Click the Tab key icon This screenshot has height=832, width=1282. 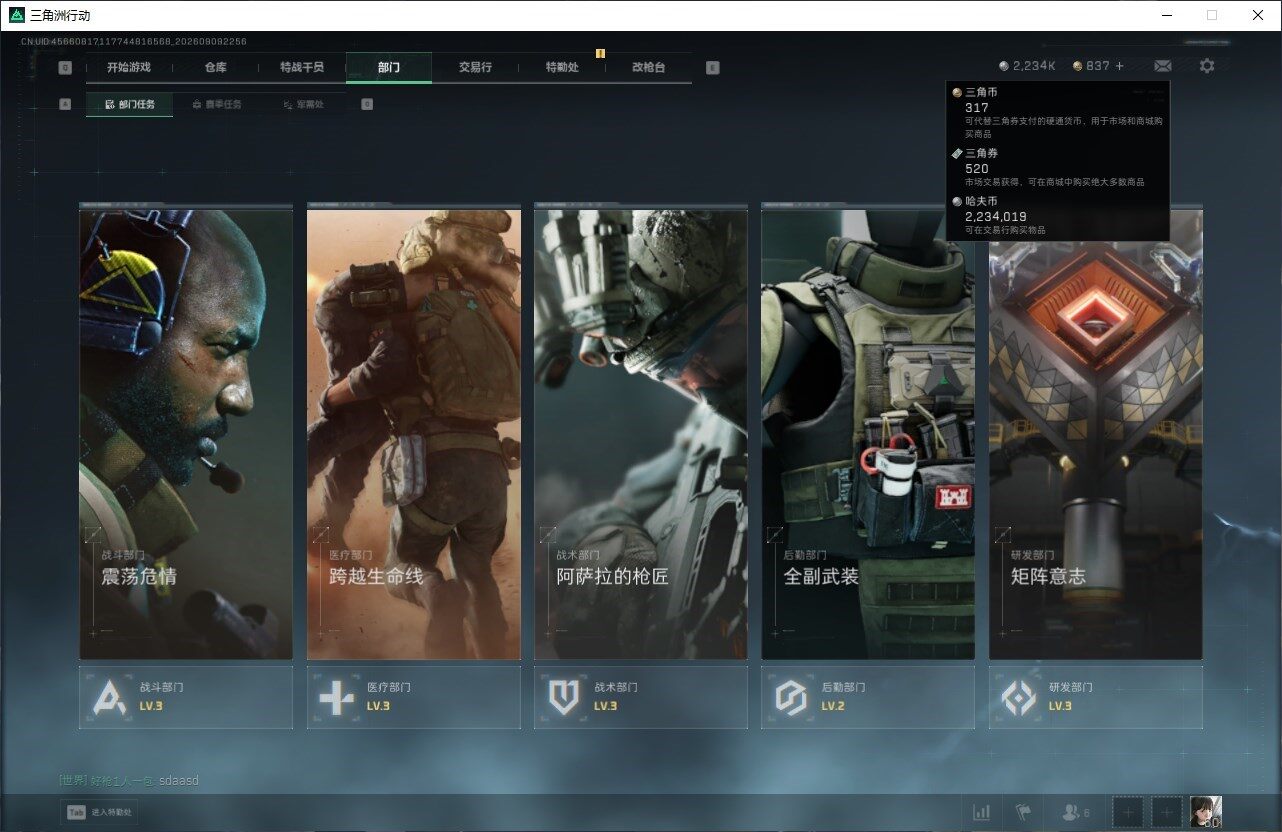point(76,813)
